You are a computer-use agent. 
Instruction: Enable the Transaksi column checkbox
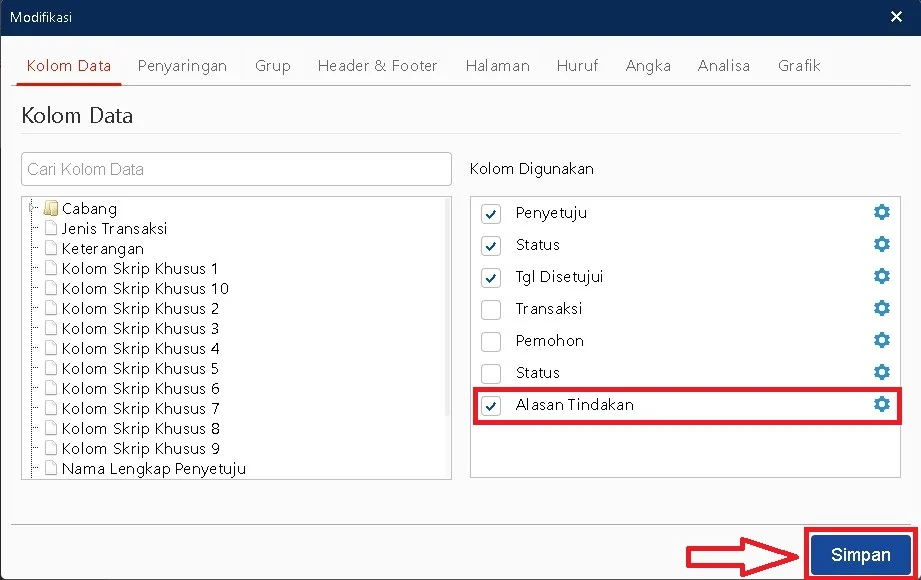tap(491, 310)
